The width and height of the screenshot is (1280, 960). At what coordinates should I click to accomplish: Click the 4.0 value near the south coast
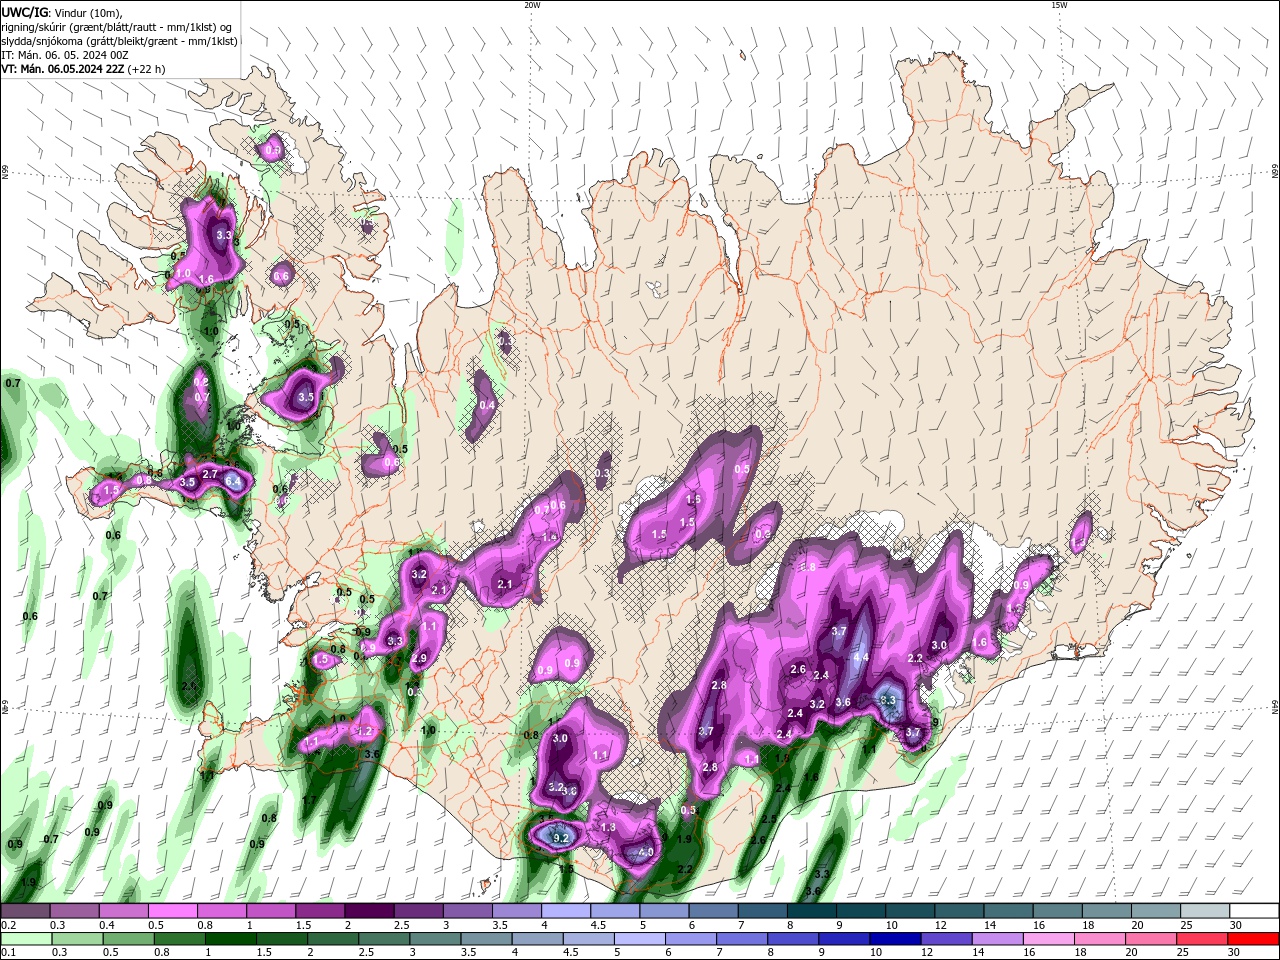(x=646, y=853)
